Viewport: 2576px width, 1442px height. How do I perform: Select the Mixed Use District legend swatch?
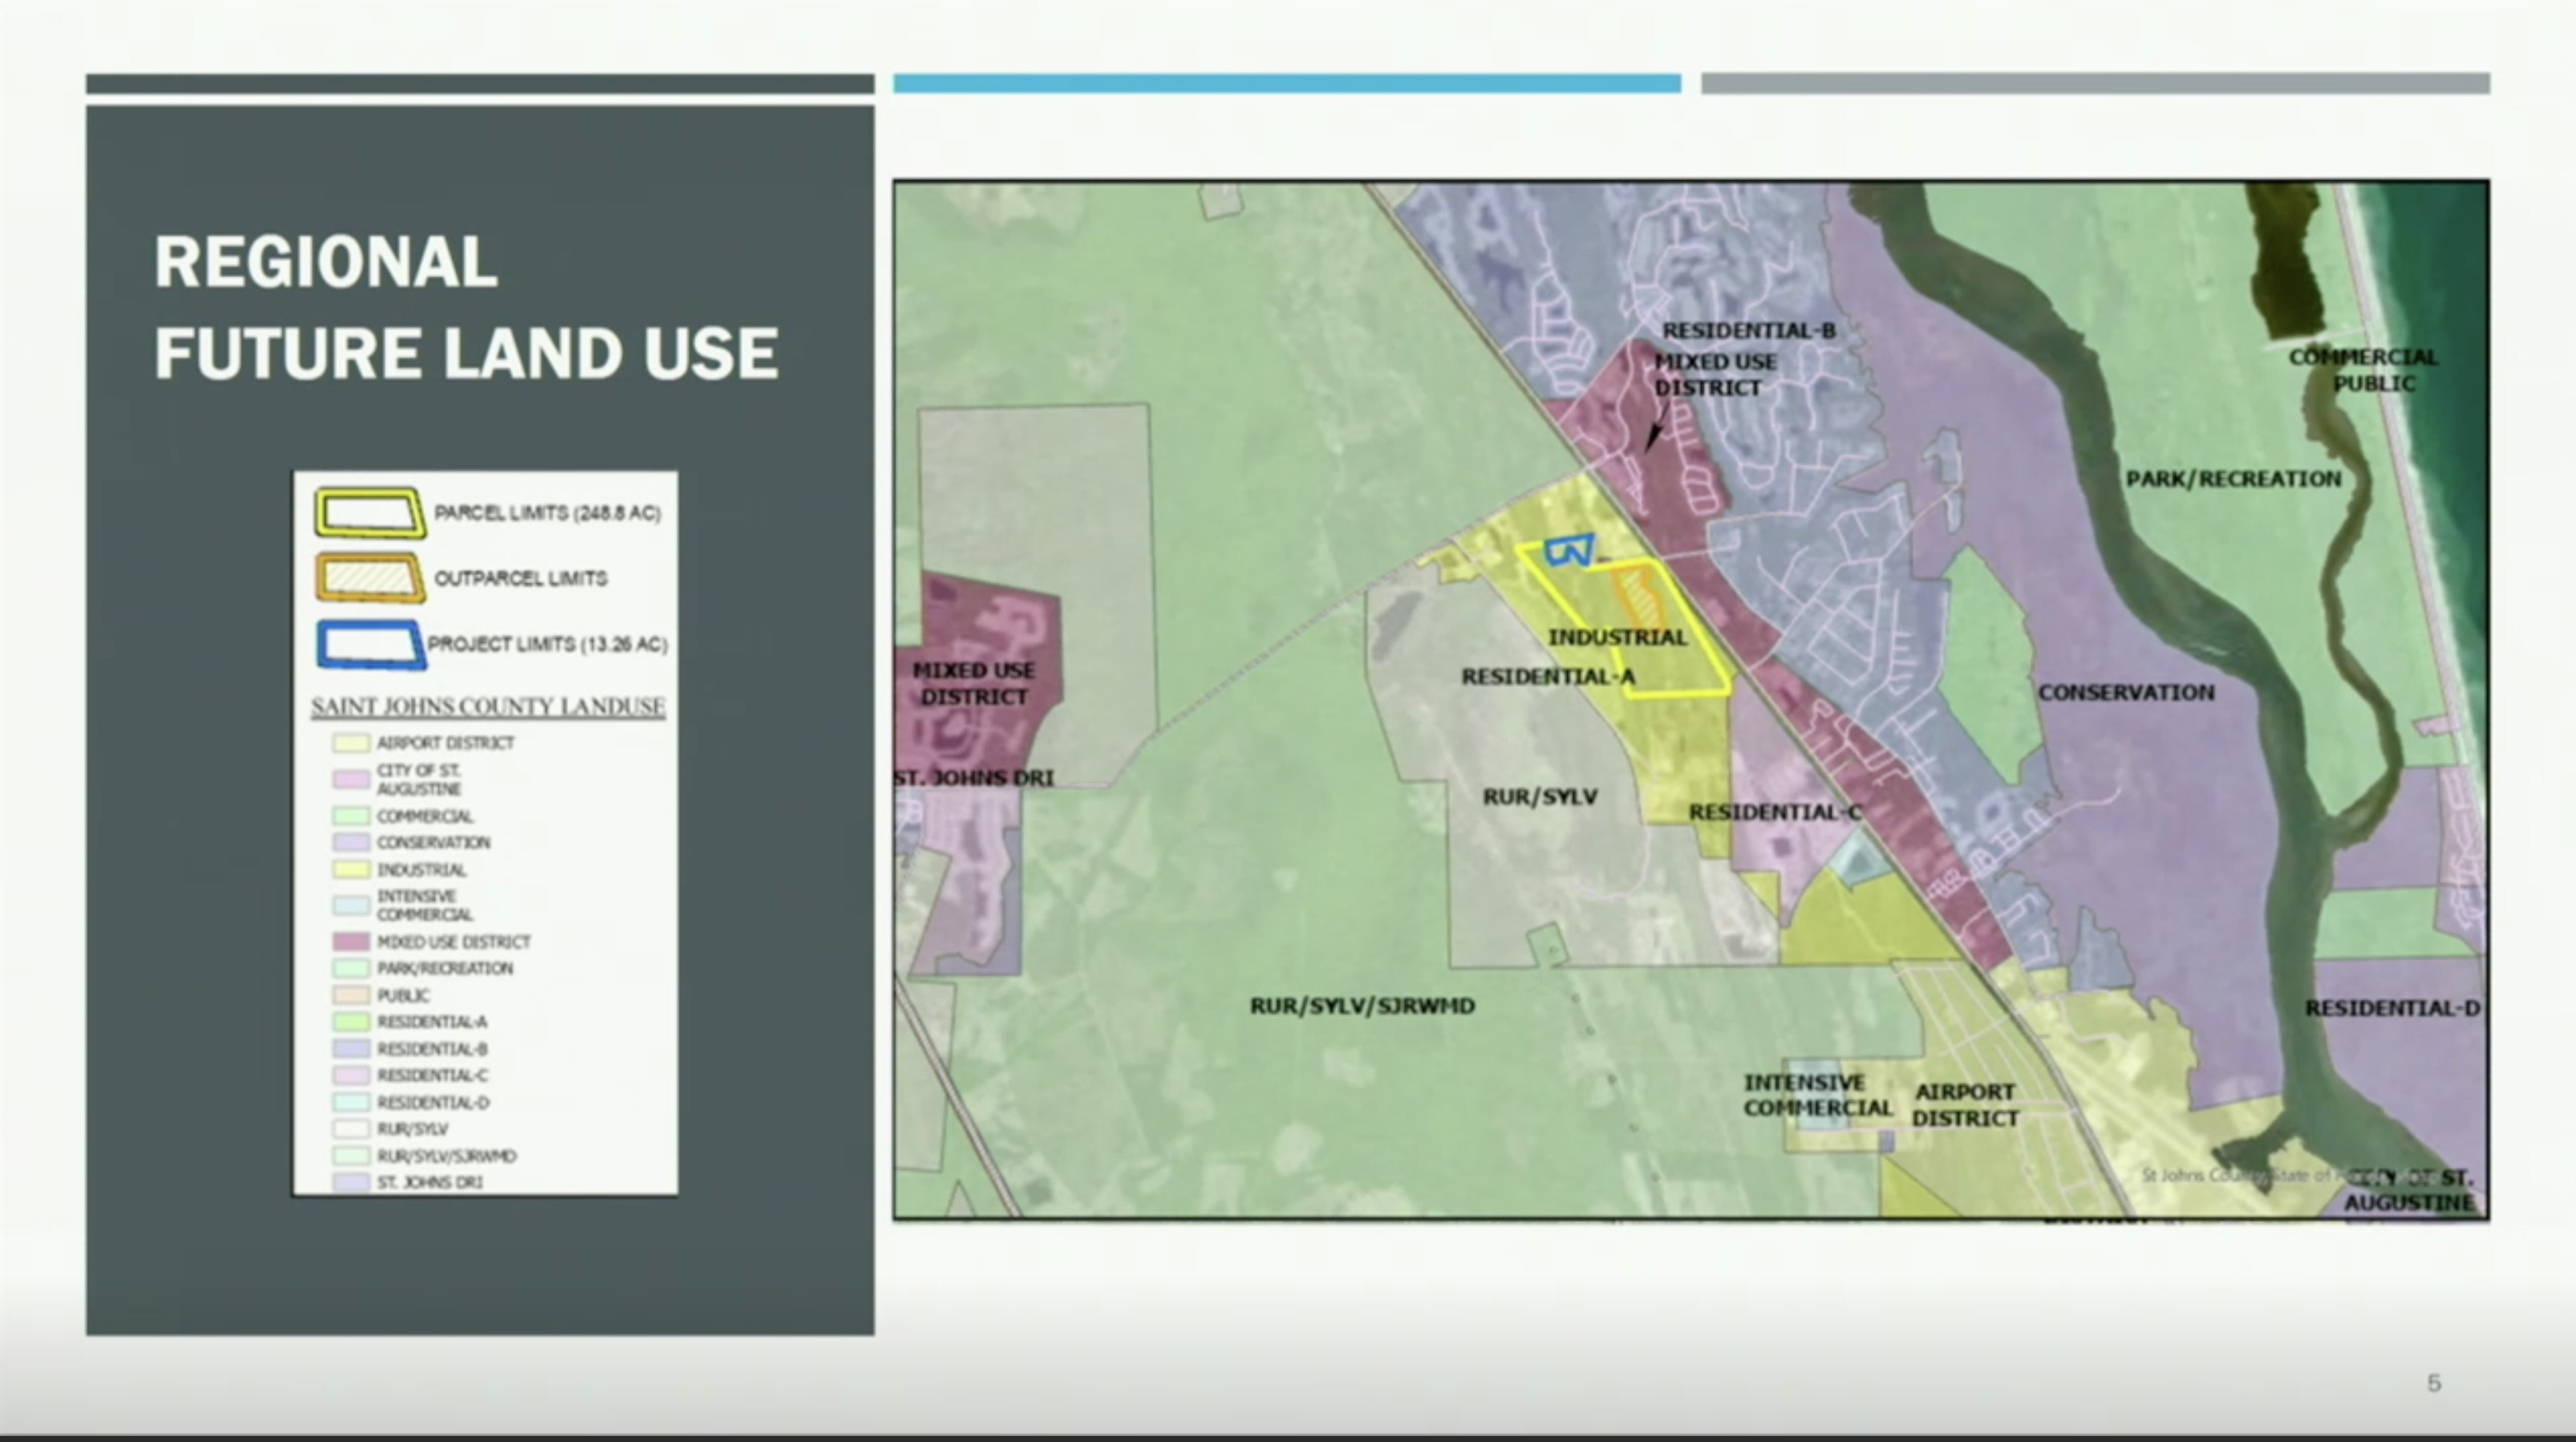351,942
